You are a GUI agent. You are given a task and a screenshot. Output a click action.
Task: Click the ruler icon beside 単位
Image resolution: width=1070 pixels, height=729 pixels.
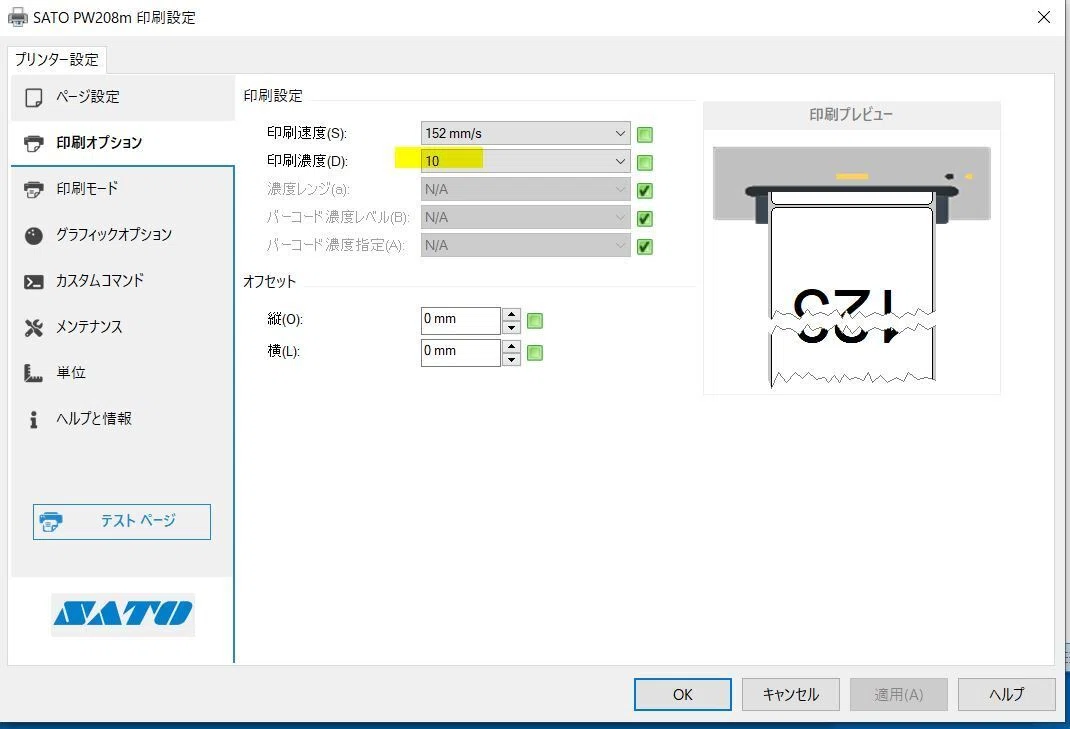click(33, 373)
